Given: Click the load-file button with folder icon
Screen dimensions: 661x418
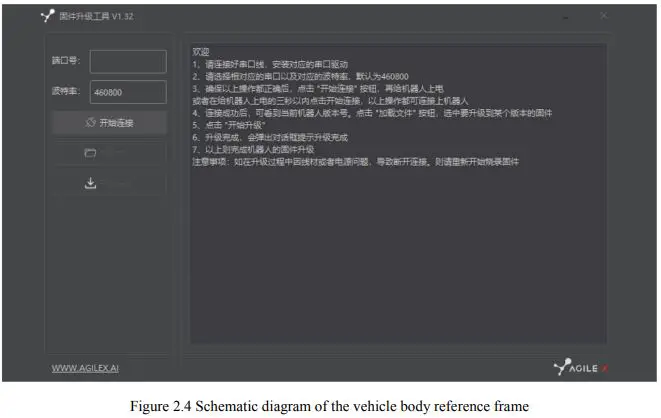Looking at the screenshot, I should tap(110, 153).
